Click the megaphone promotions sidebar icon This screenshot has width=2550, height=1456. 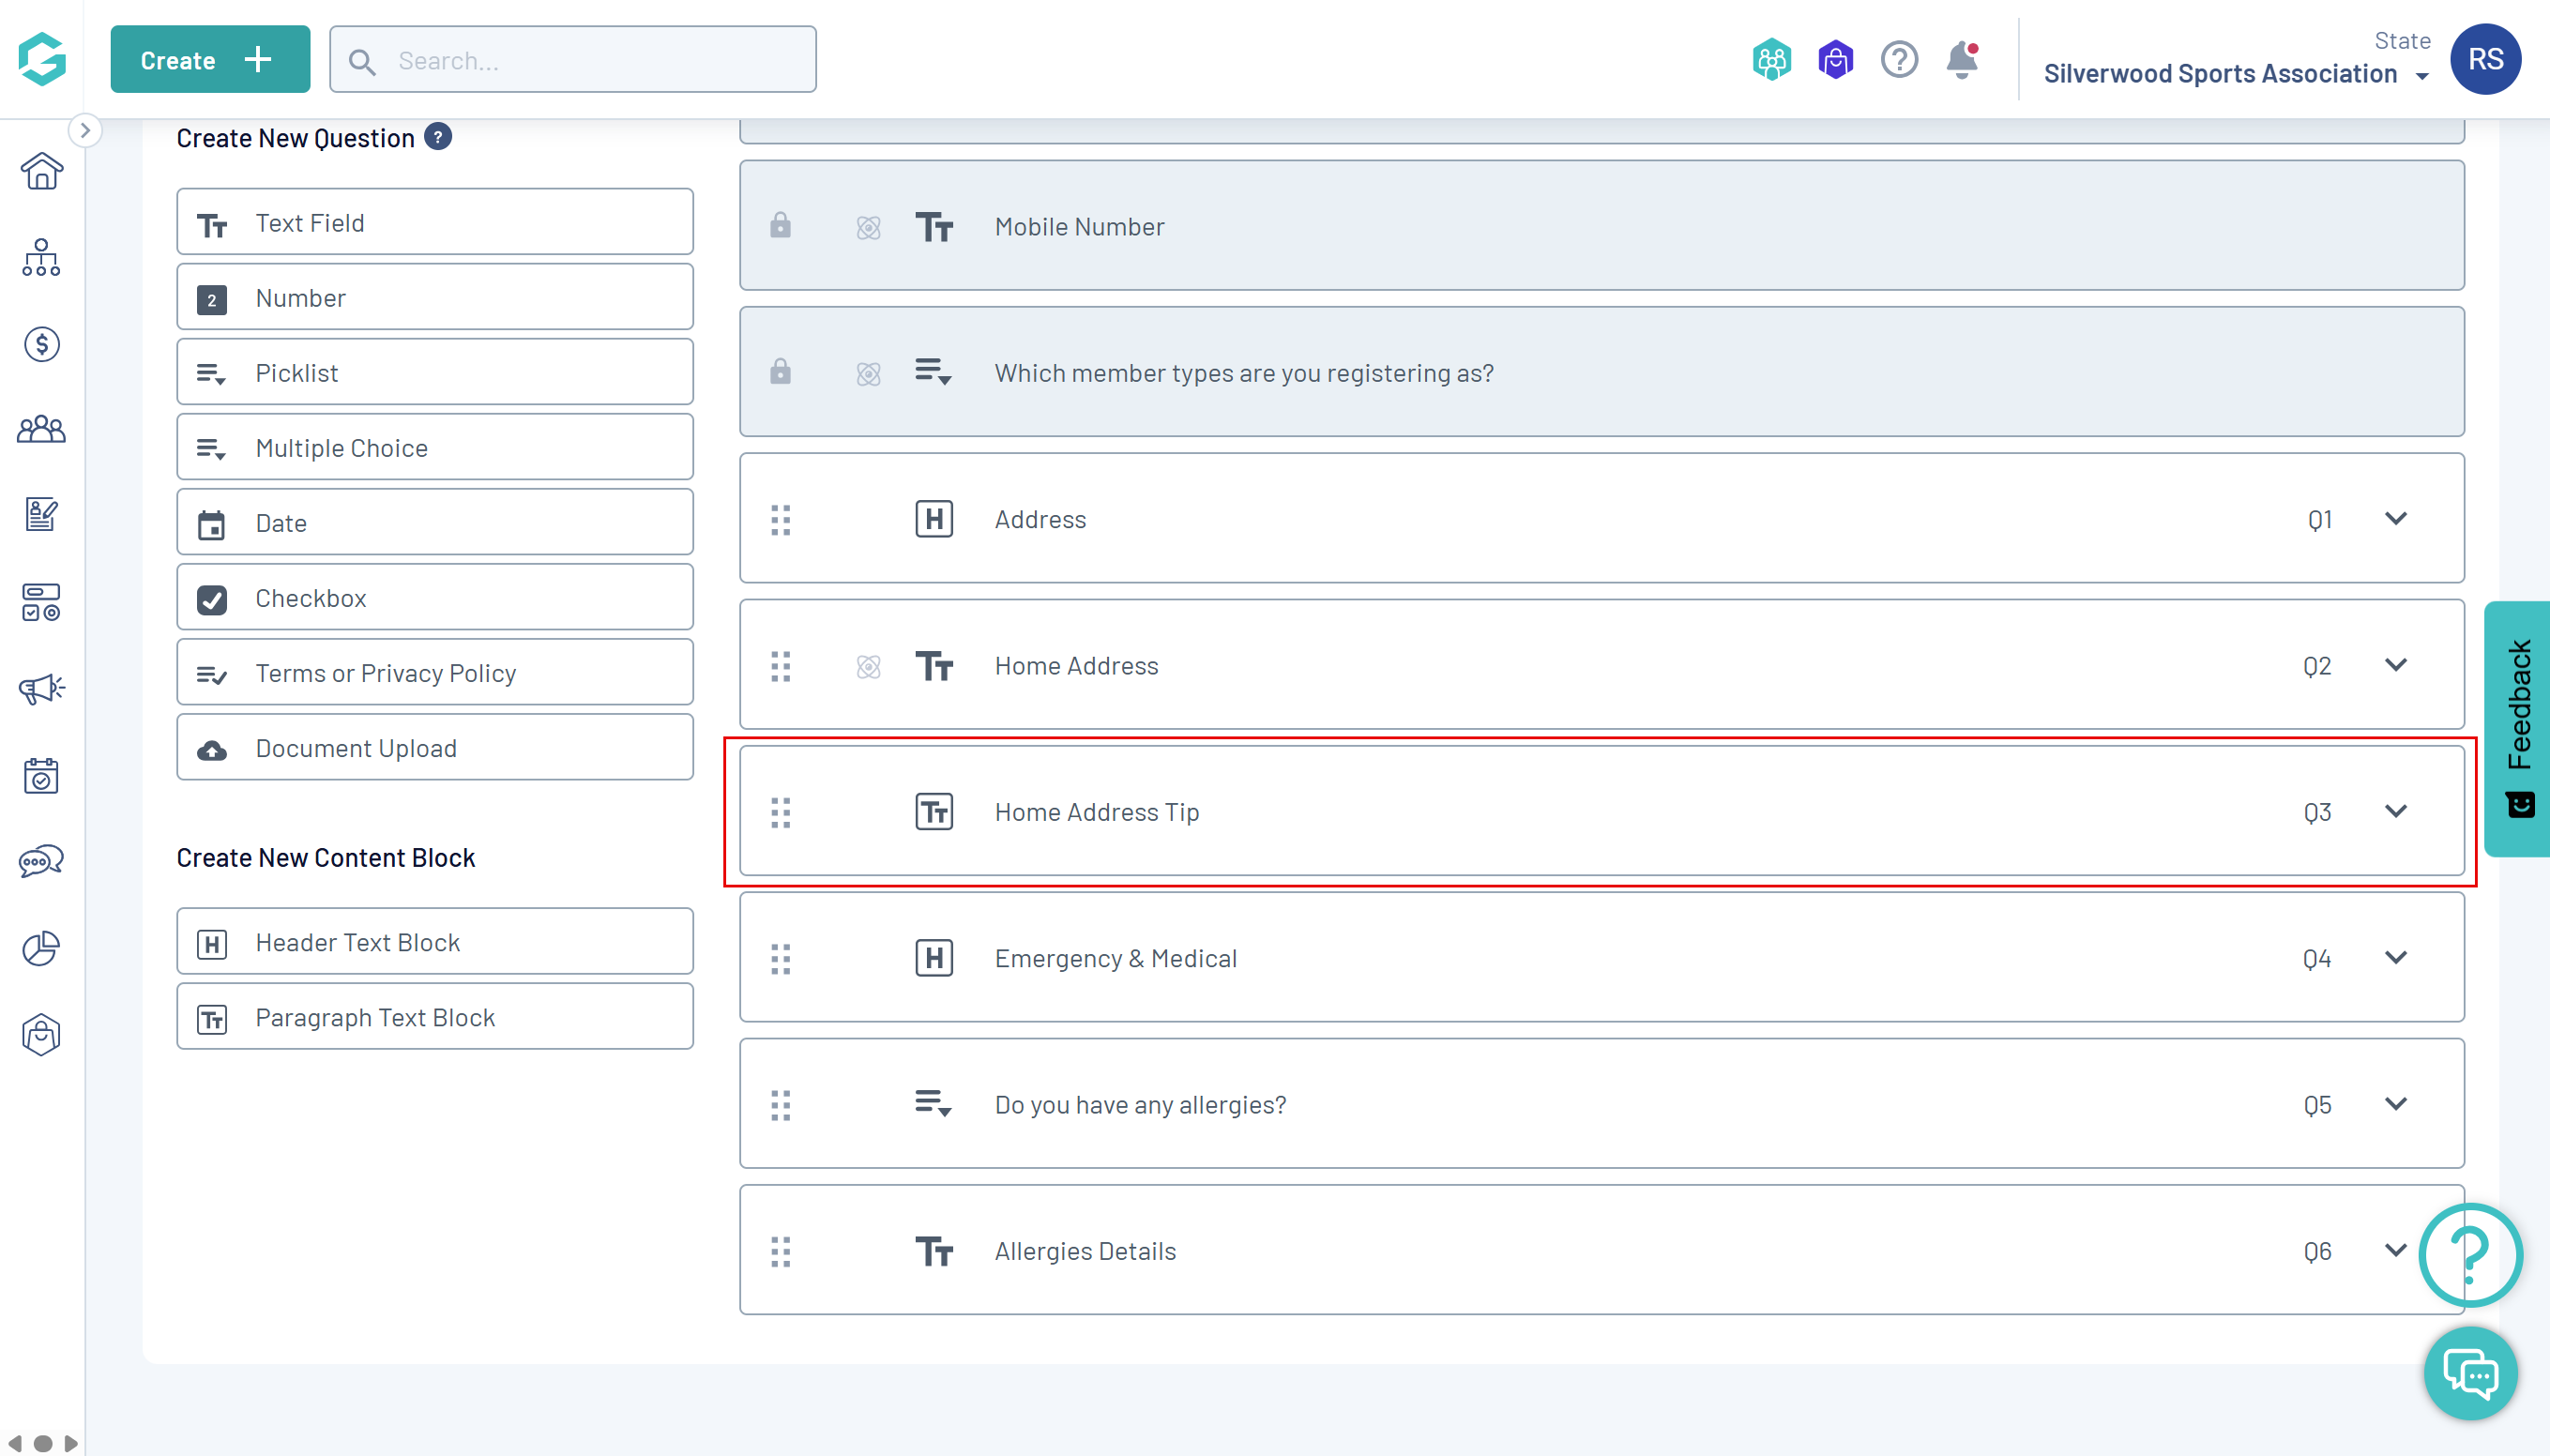tap(41, 689)
